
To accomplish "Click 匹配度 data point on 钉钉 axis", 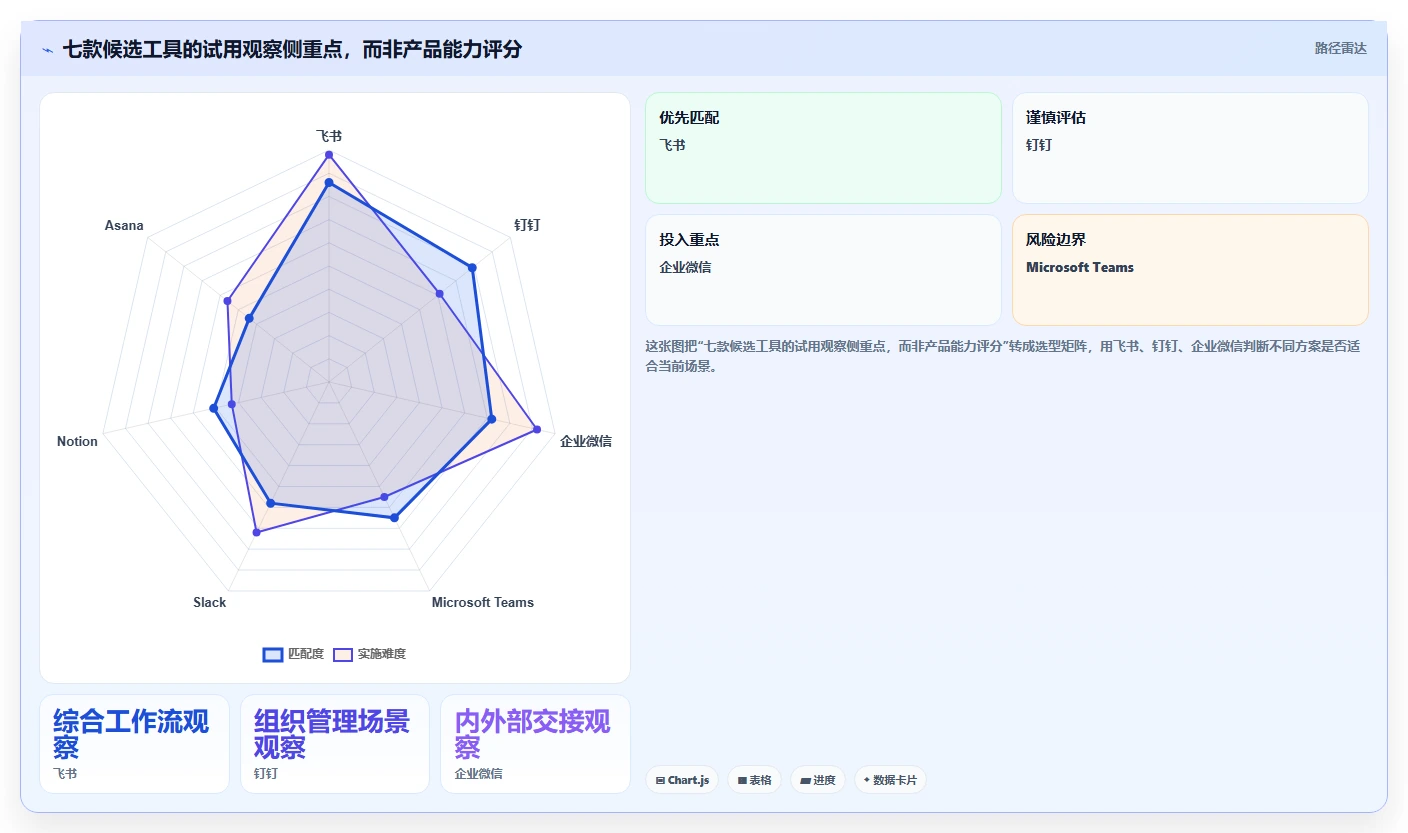I will tap(472, 268).
